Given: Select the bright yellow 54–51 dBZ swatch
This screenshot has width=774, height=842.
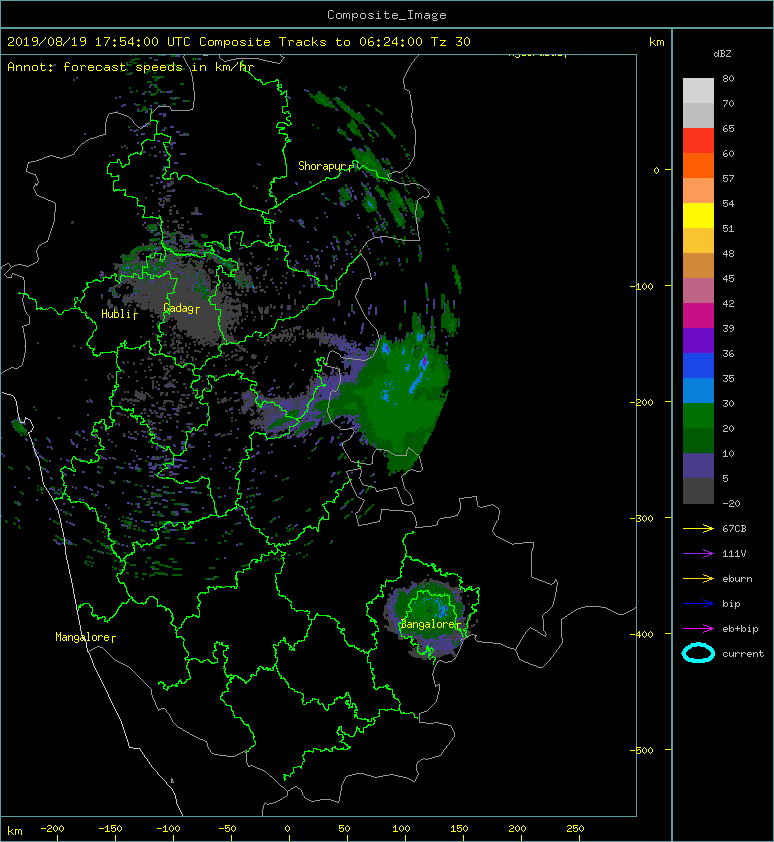Looking at the screenshot, I should click(x=698, y=215).
